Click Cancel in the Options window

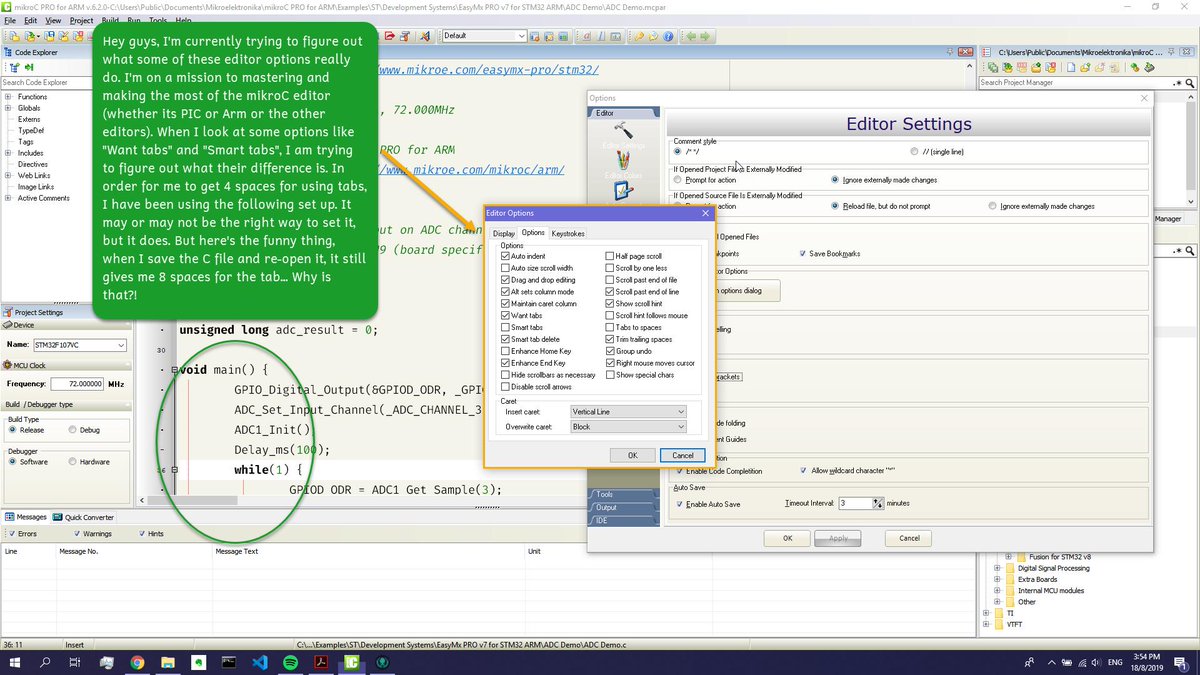[x=909, y=538]
